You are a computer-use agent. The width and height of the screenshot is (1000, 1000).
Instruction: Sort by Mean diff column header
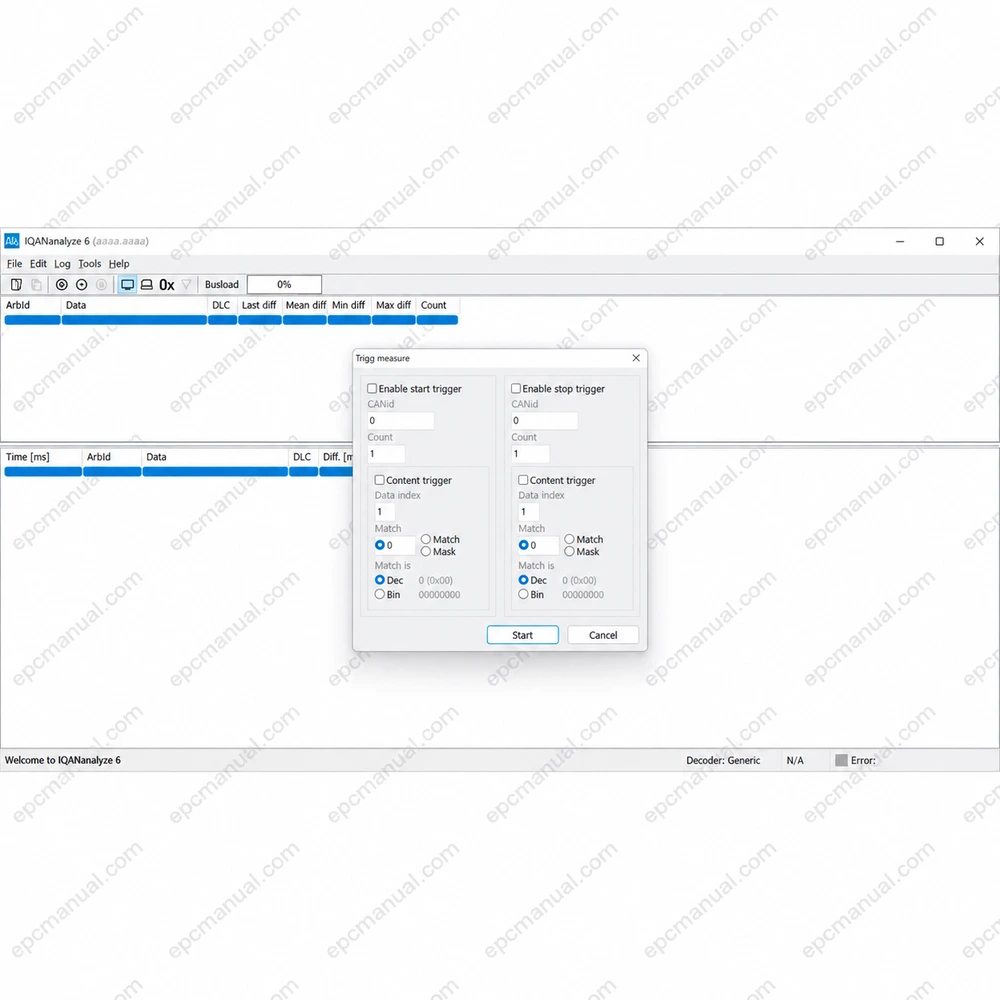305,305
